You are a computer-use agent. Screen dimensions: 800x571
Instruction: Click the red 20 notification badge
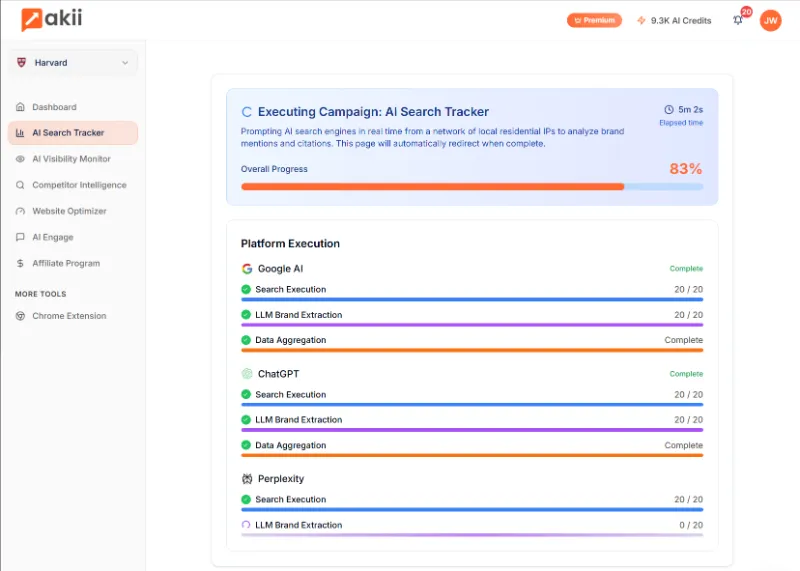pyautogui.click(x=746, y=12)
